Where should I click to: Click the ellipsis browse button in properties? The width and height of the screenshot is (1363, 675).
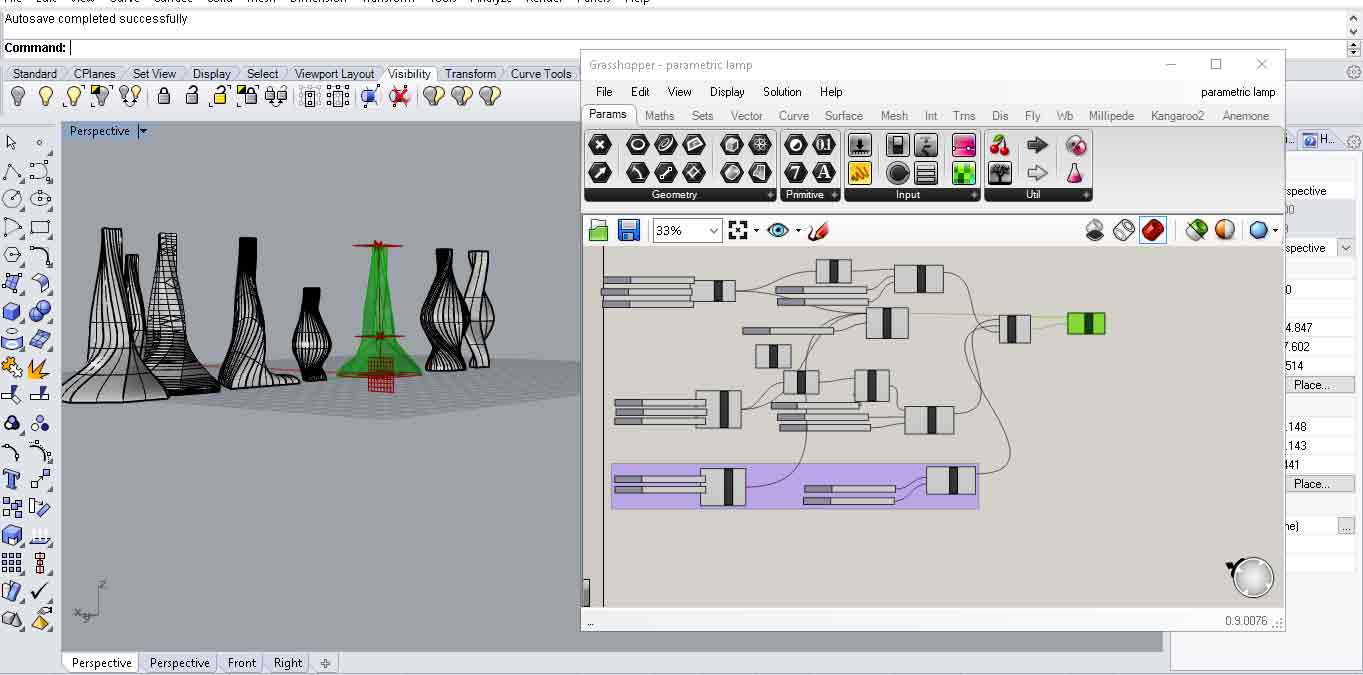(1345, 526)
